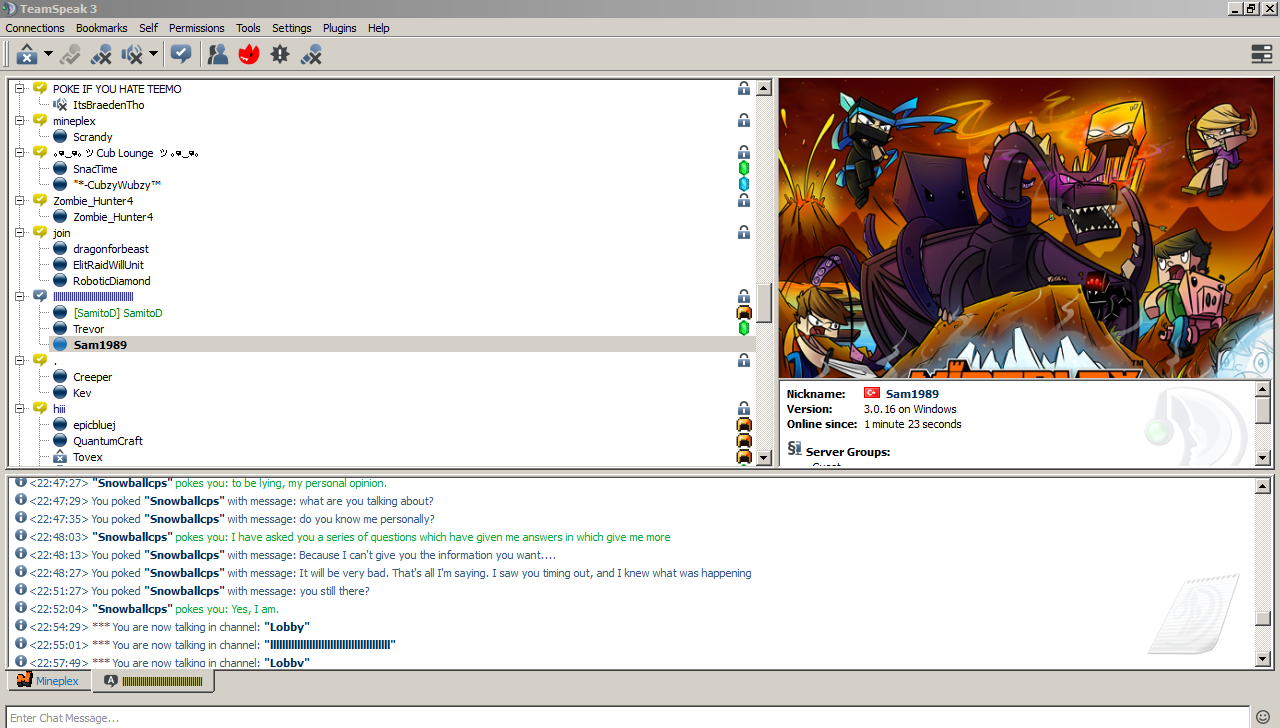Click channel tree scrollbar down arrow
The width and height of the screenshot is (1280, 728).
point(764,458)
